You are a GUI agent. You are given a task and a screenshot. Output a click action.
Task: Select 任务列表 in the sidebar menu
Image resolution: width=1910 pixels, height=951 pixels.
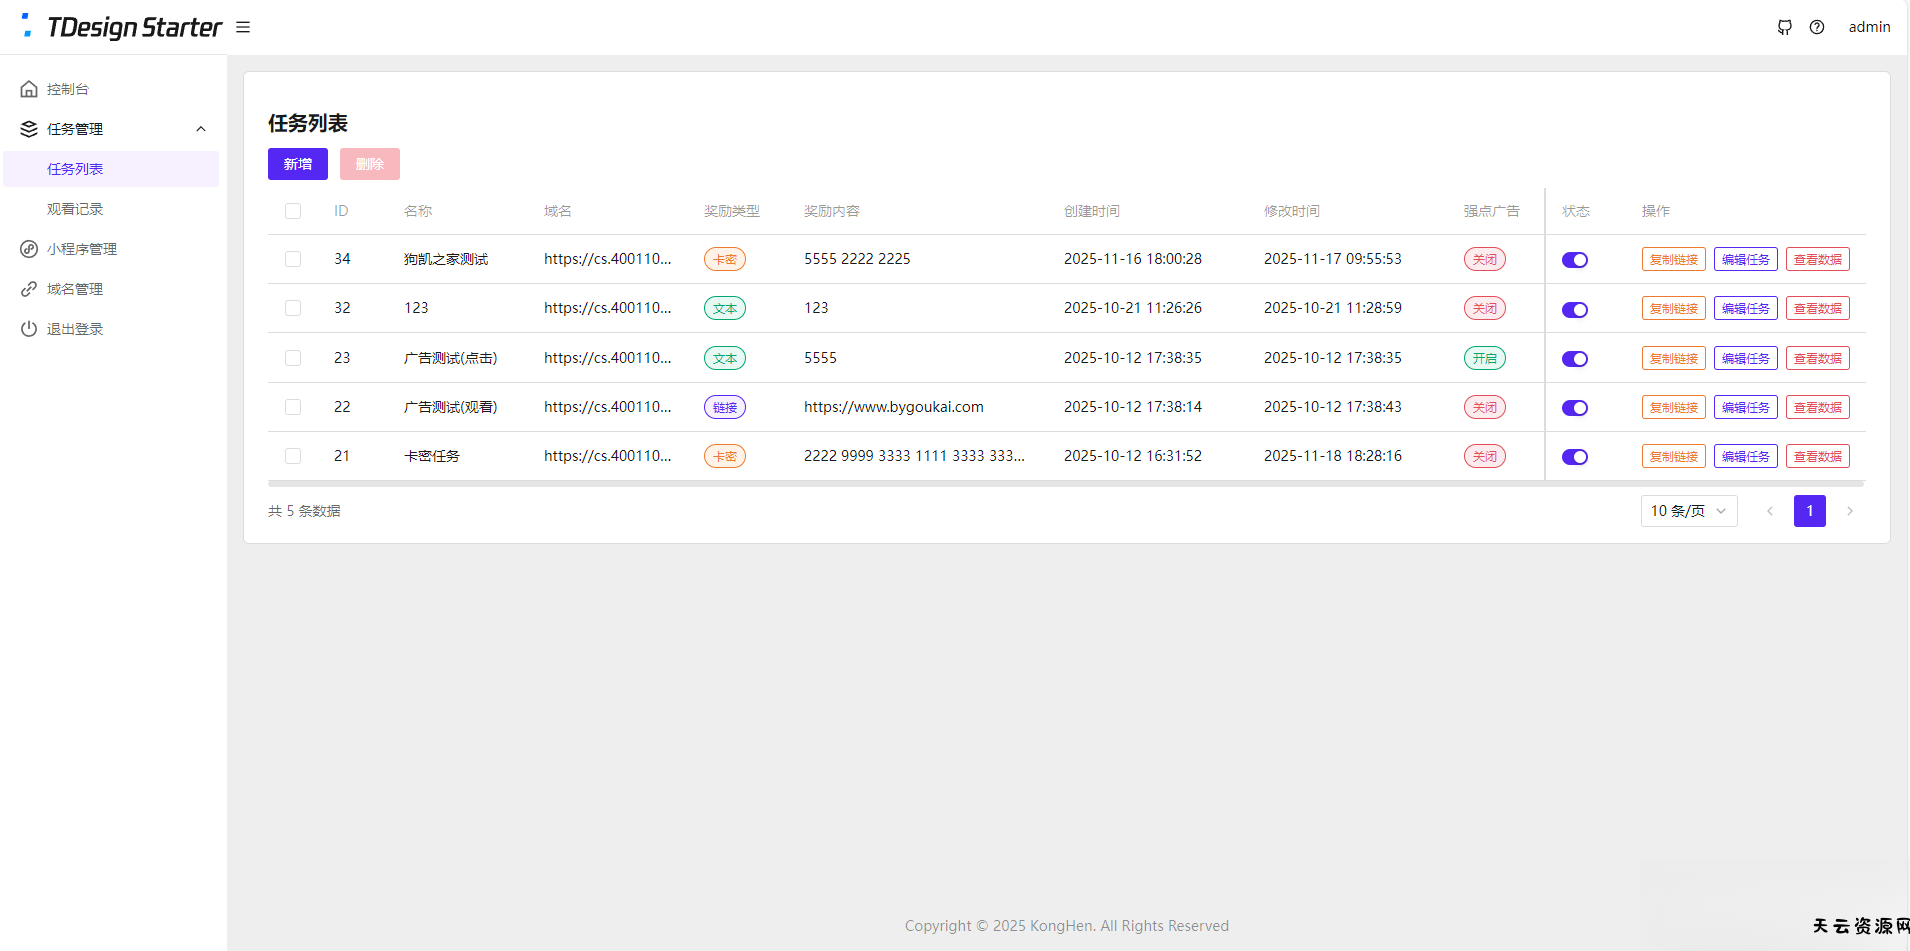(x=75, y=169)
